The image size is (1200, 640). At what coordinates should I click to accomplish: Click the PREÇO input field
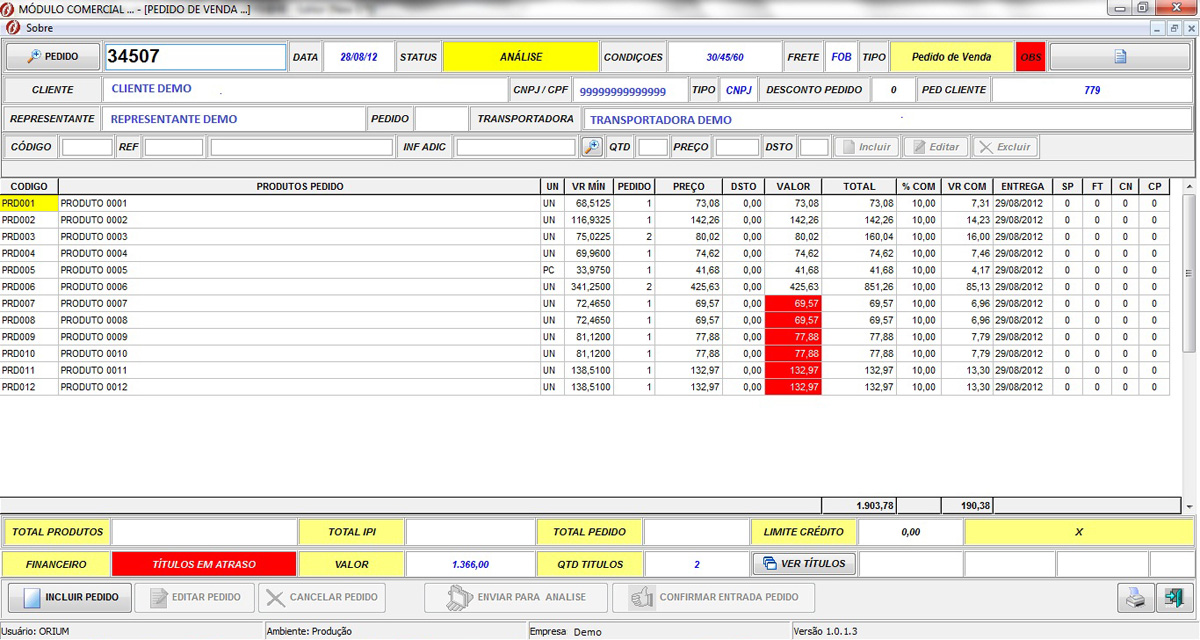coord(737,147)
